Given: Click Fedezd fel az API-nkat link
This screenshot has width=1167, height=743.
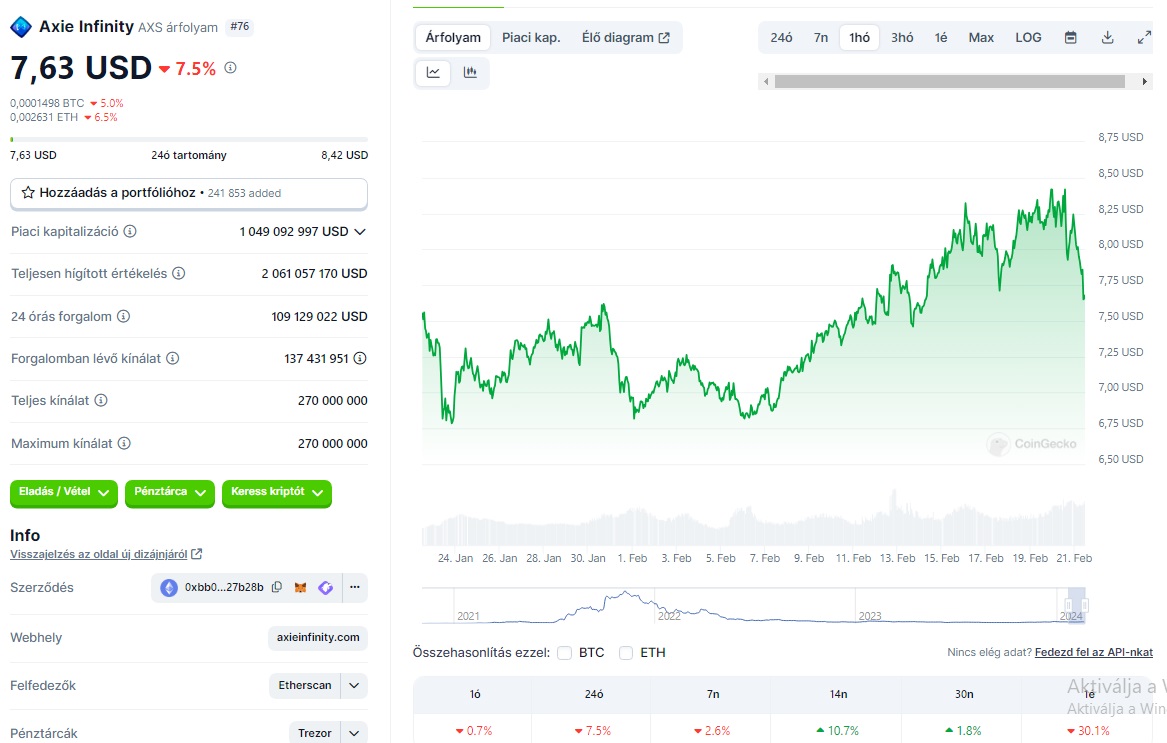Looking at the screenshot, I should tap(1093, 652).
